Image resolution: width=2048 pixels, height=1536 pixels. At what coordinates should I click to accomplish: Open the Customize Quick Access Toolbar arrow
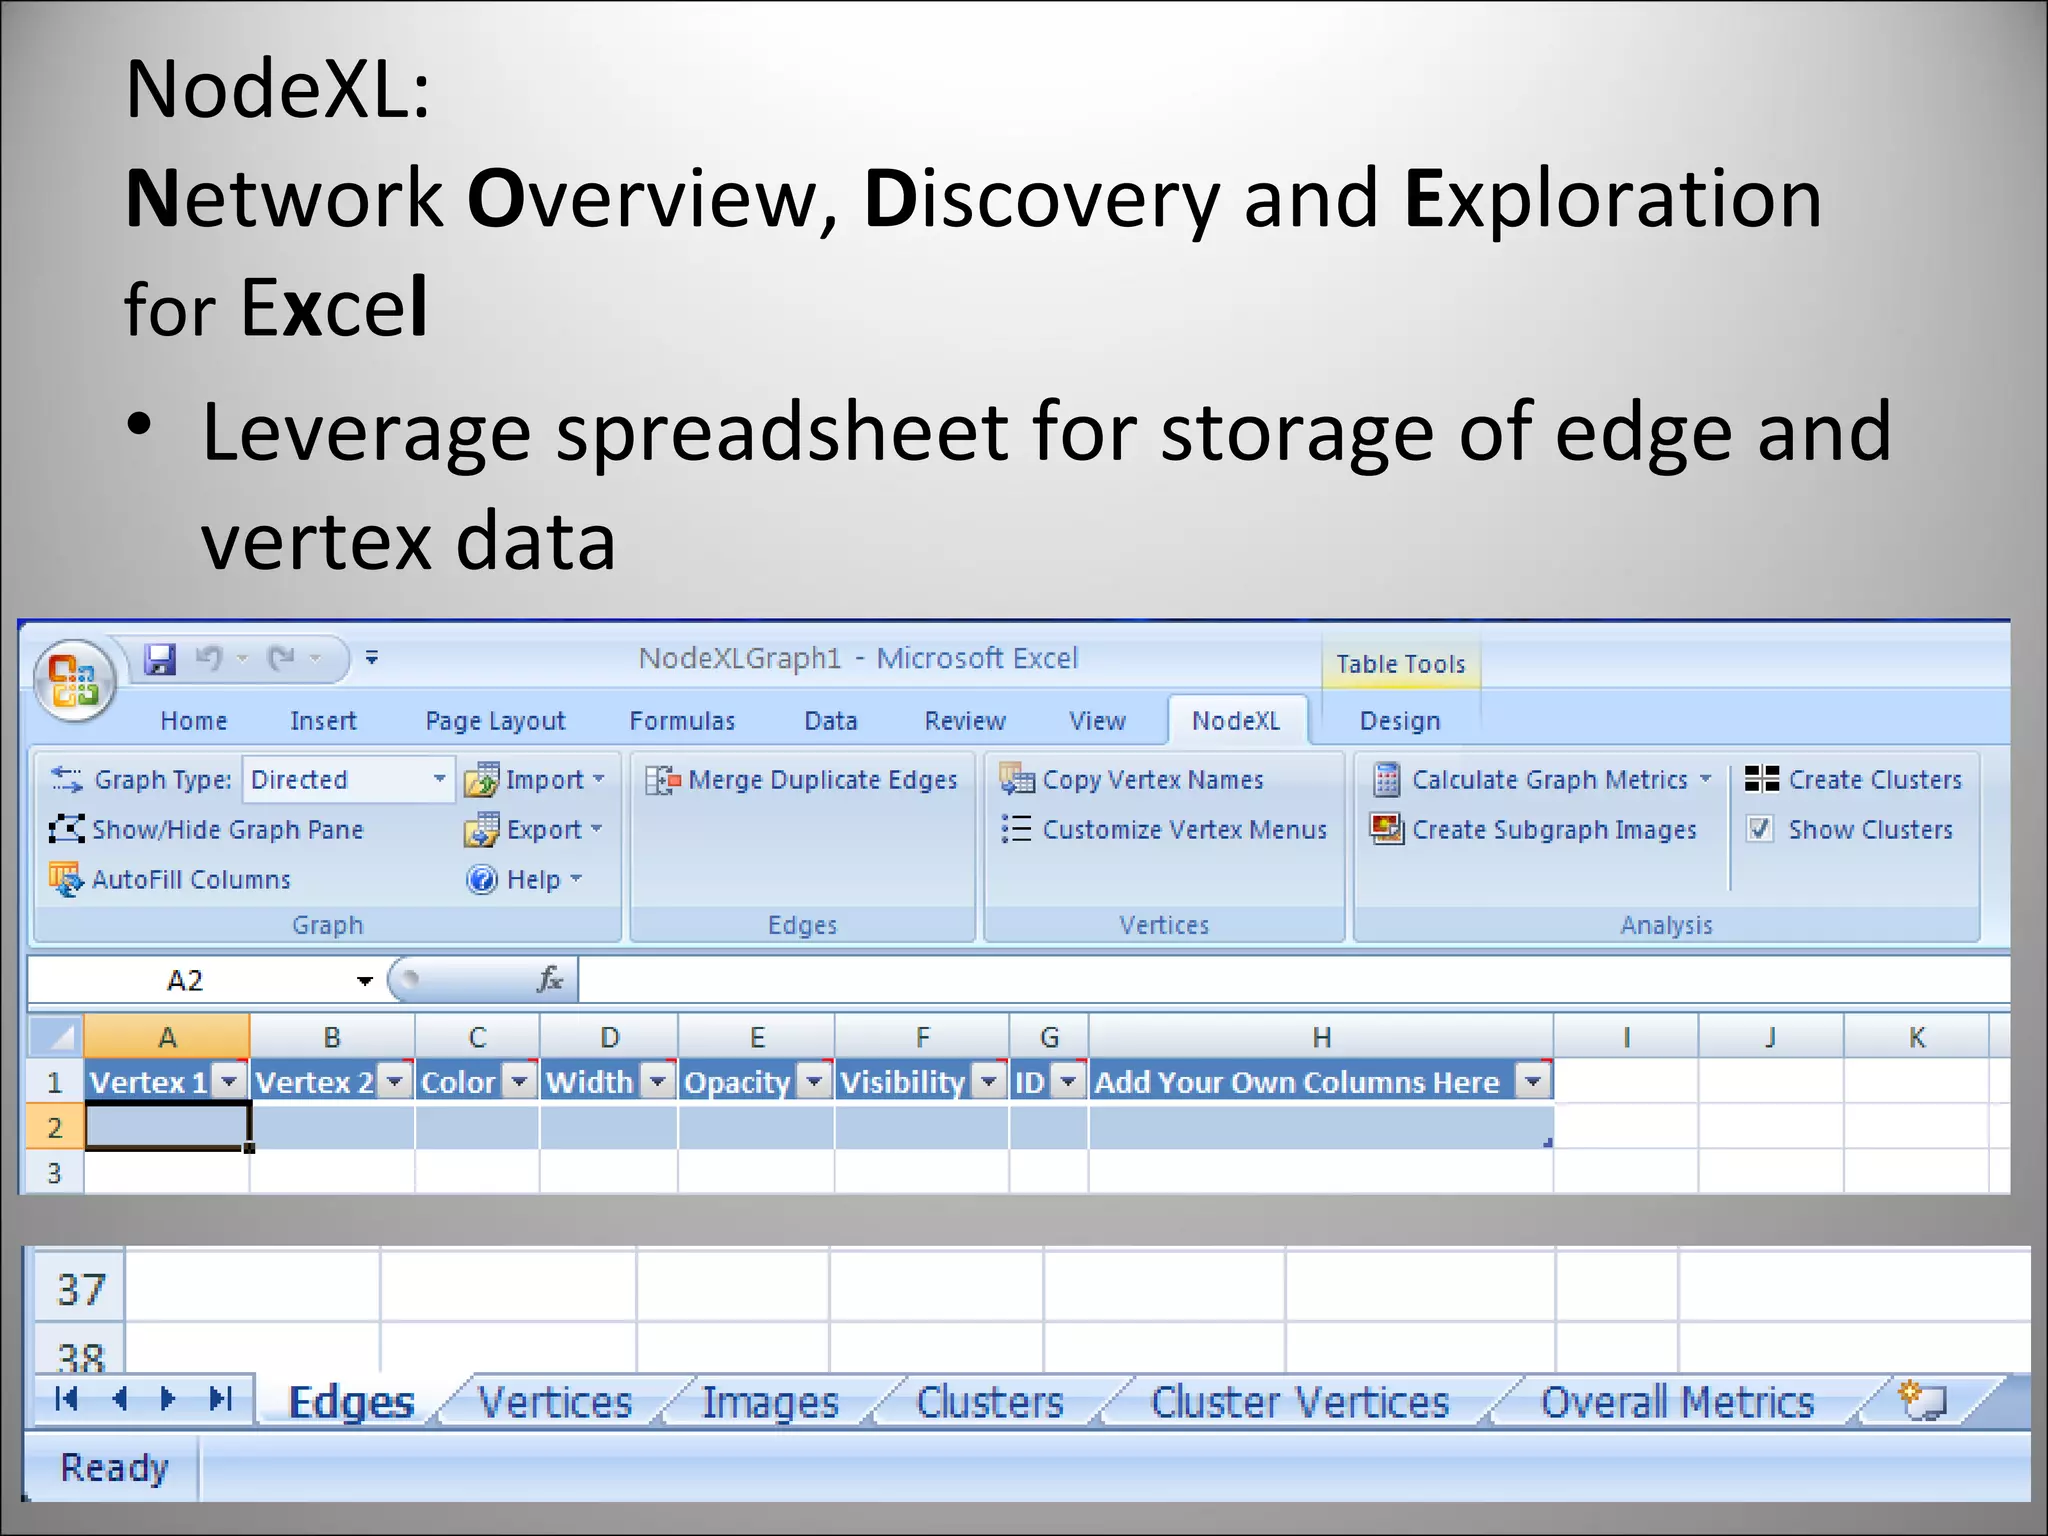click(371, 658)
